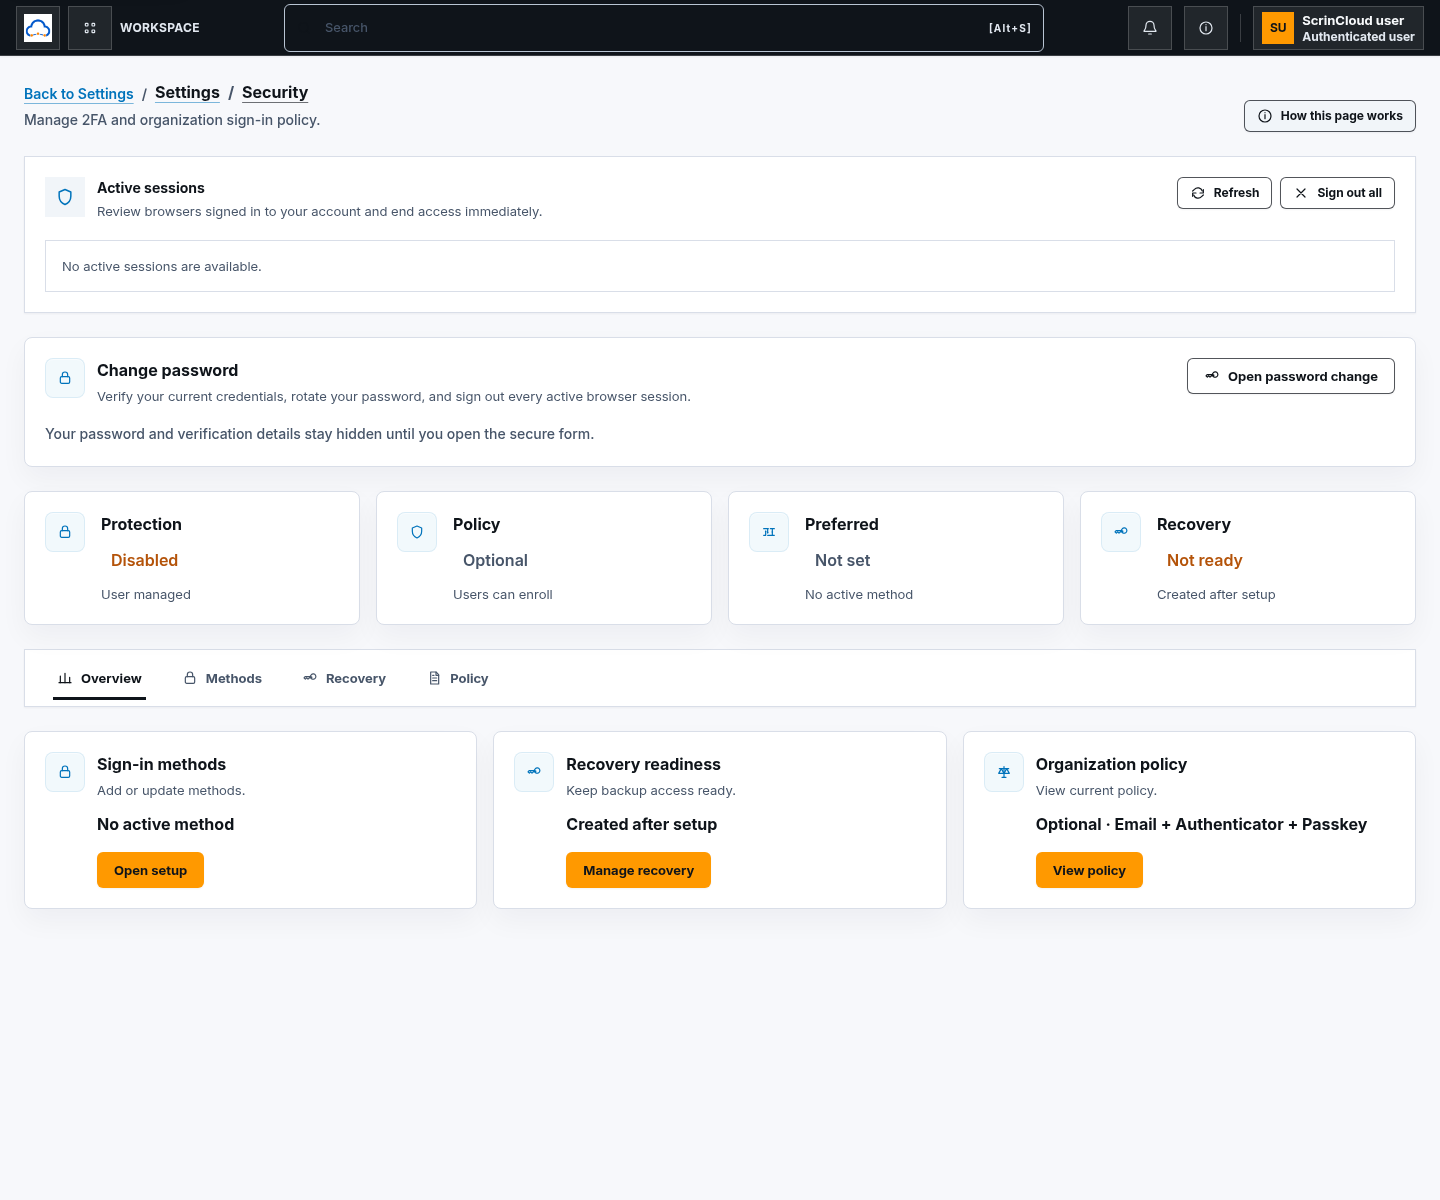The width and height of the screenshot is (1440, 1200).
Task: Click the Policy card shield icon
Action: (x=417, y=532)
